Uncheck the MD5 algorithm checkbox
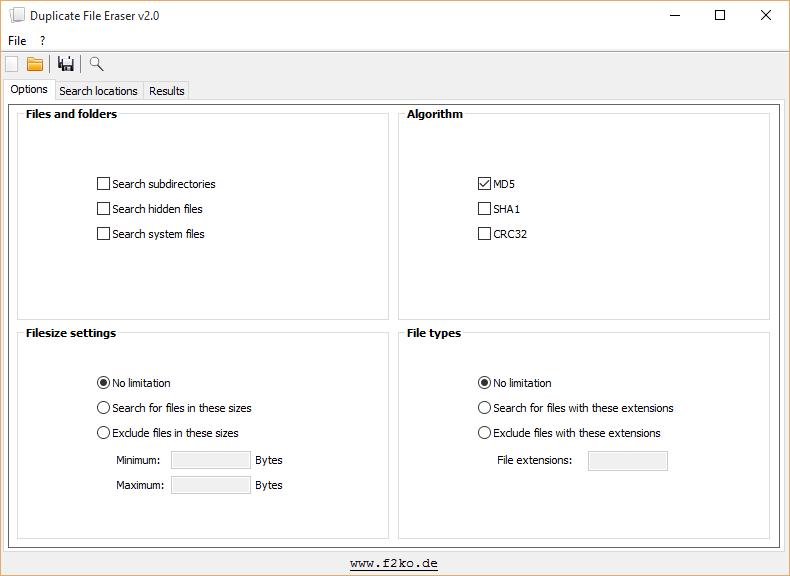This screenshot has width=790, height=576. (x=485, y=184)
